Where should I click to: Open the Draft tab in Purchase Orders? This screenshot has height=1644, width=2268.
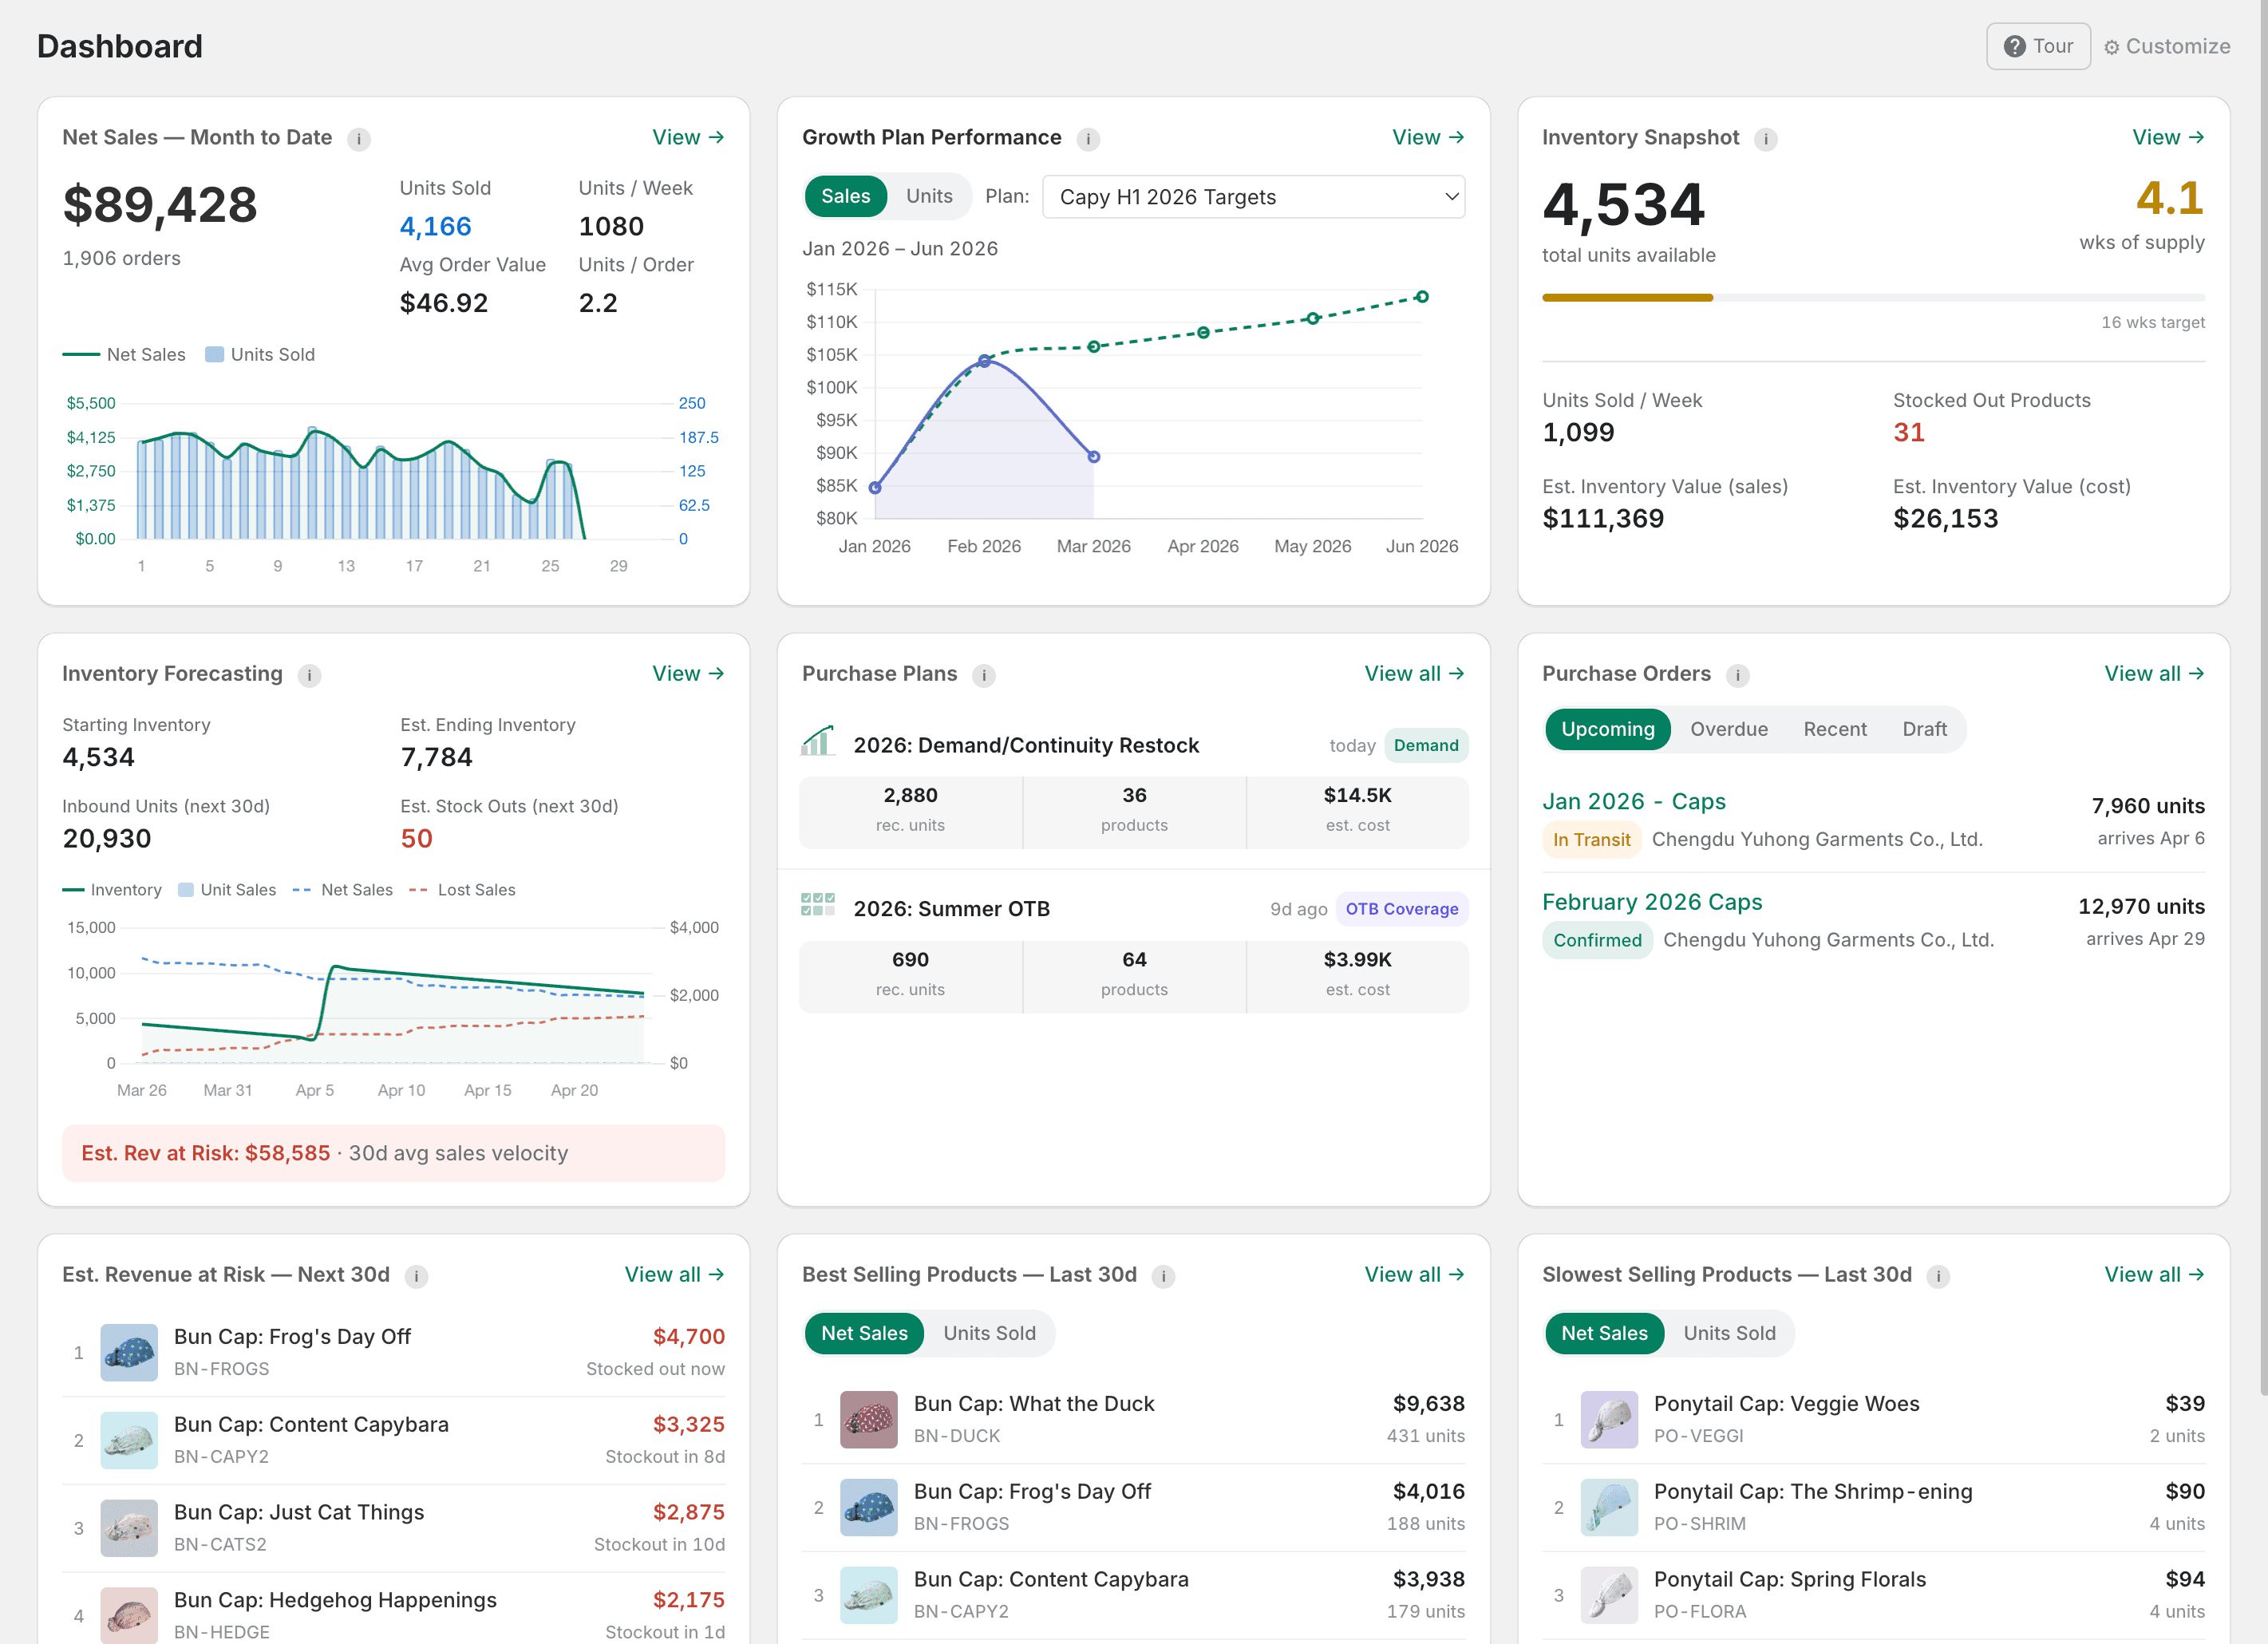coord(1924,729)
